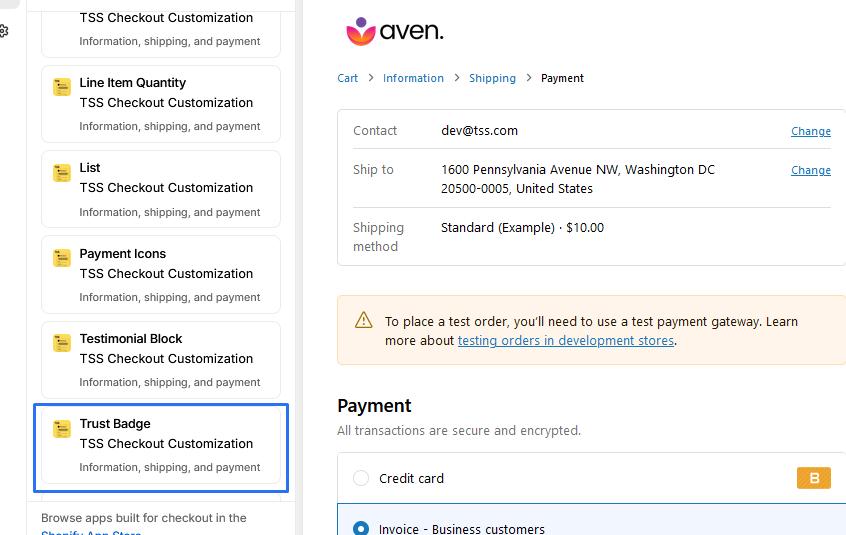Select the Line Item Quantity block title
The image size is (846, 535).
click(x=133, y=83)
